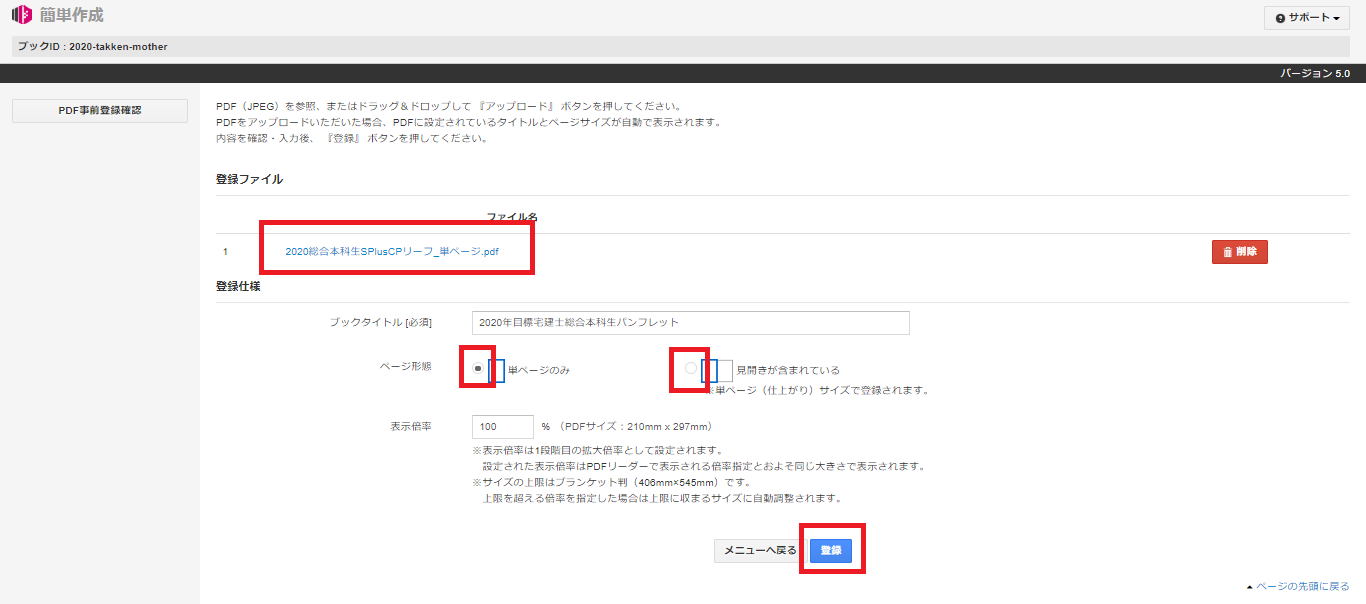Click the 見開きが含まれている label text

click(788, 371)
